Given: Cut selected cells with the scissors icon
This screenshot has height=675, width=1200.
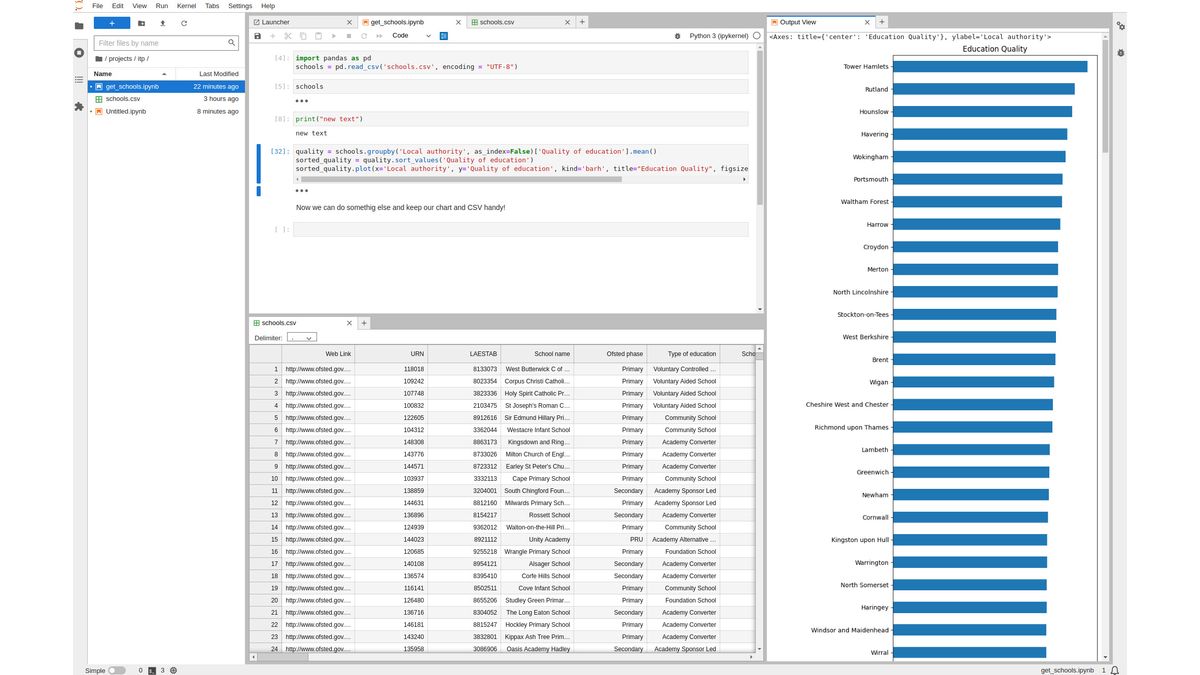Looking at the screenshot, I should 287,35.
